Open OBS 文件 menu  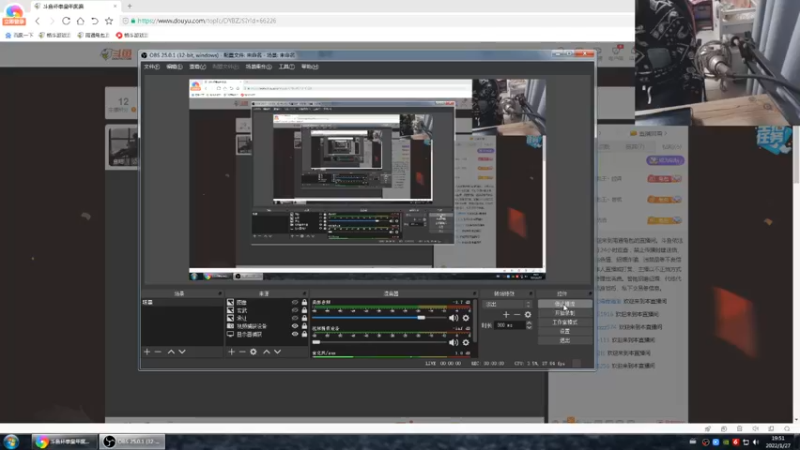pos(152,67)
